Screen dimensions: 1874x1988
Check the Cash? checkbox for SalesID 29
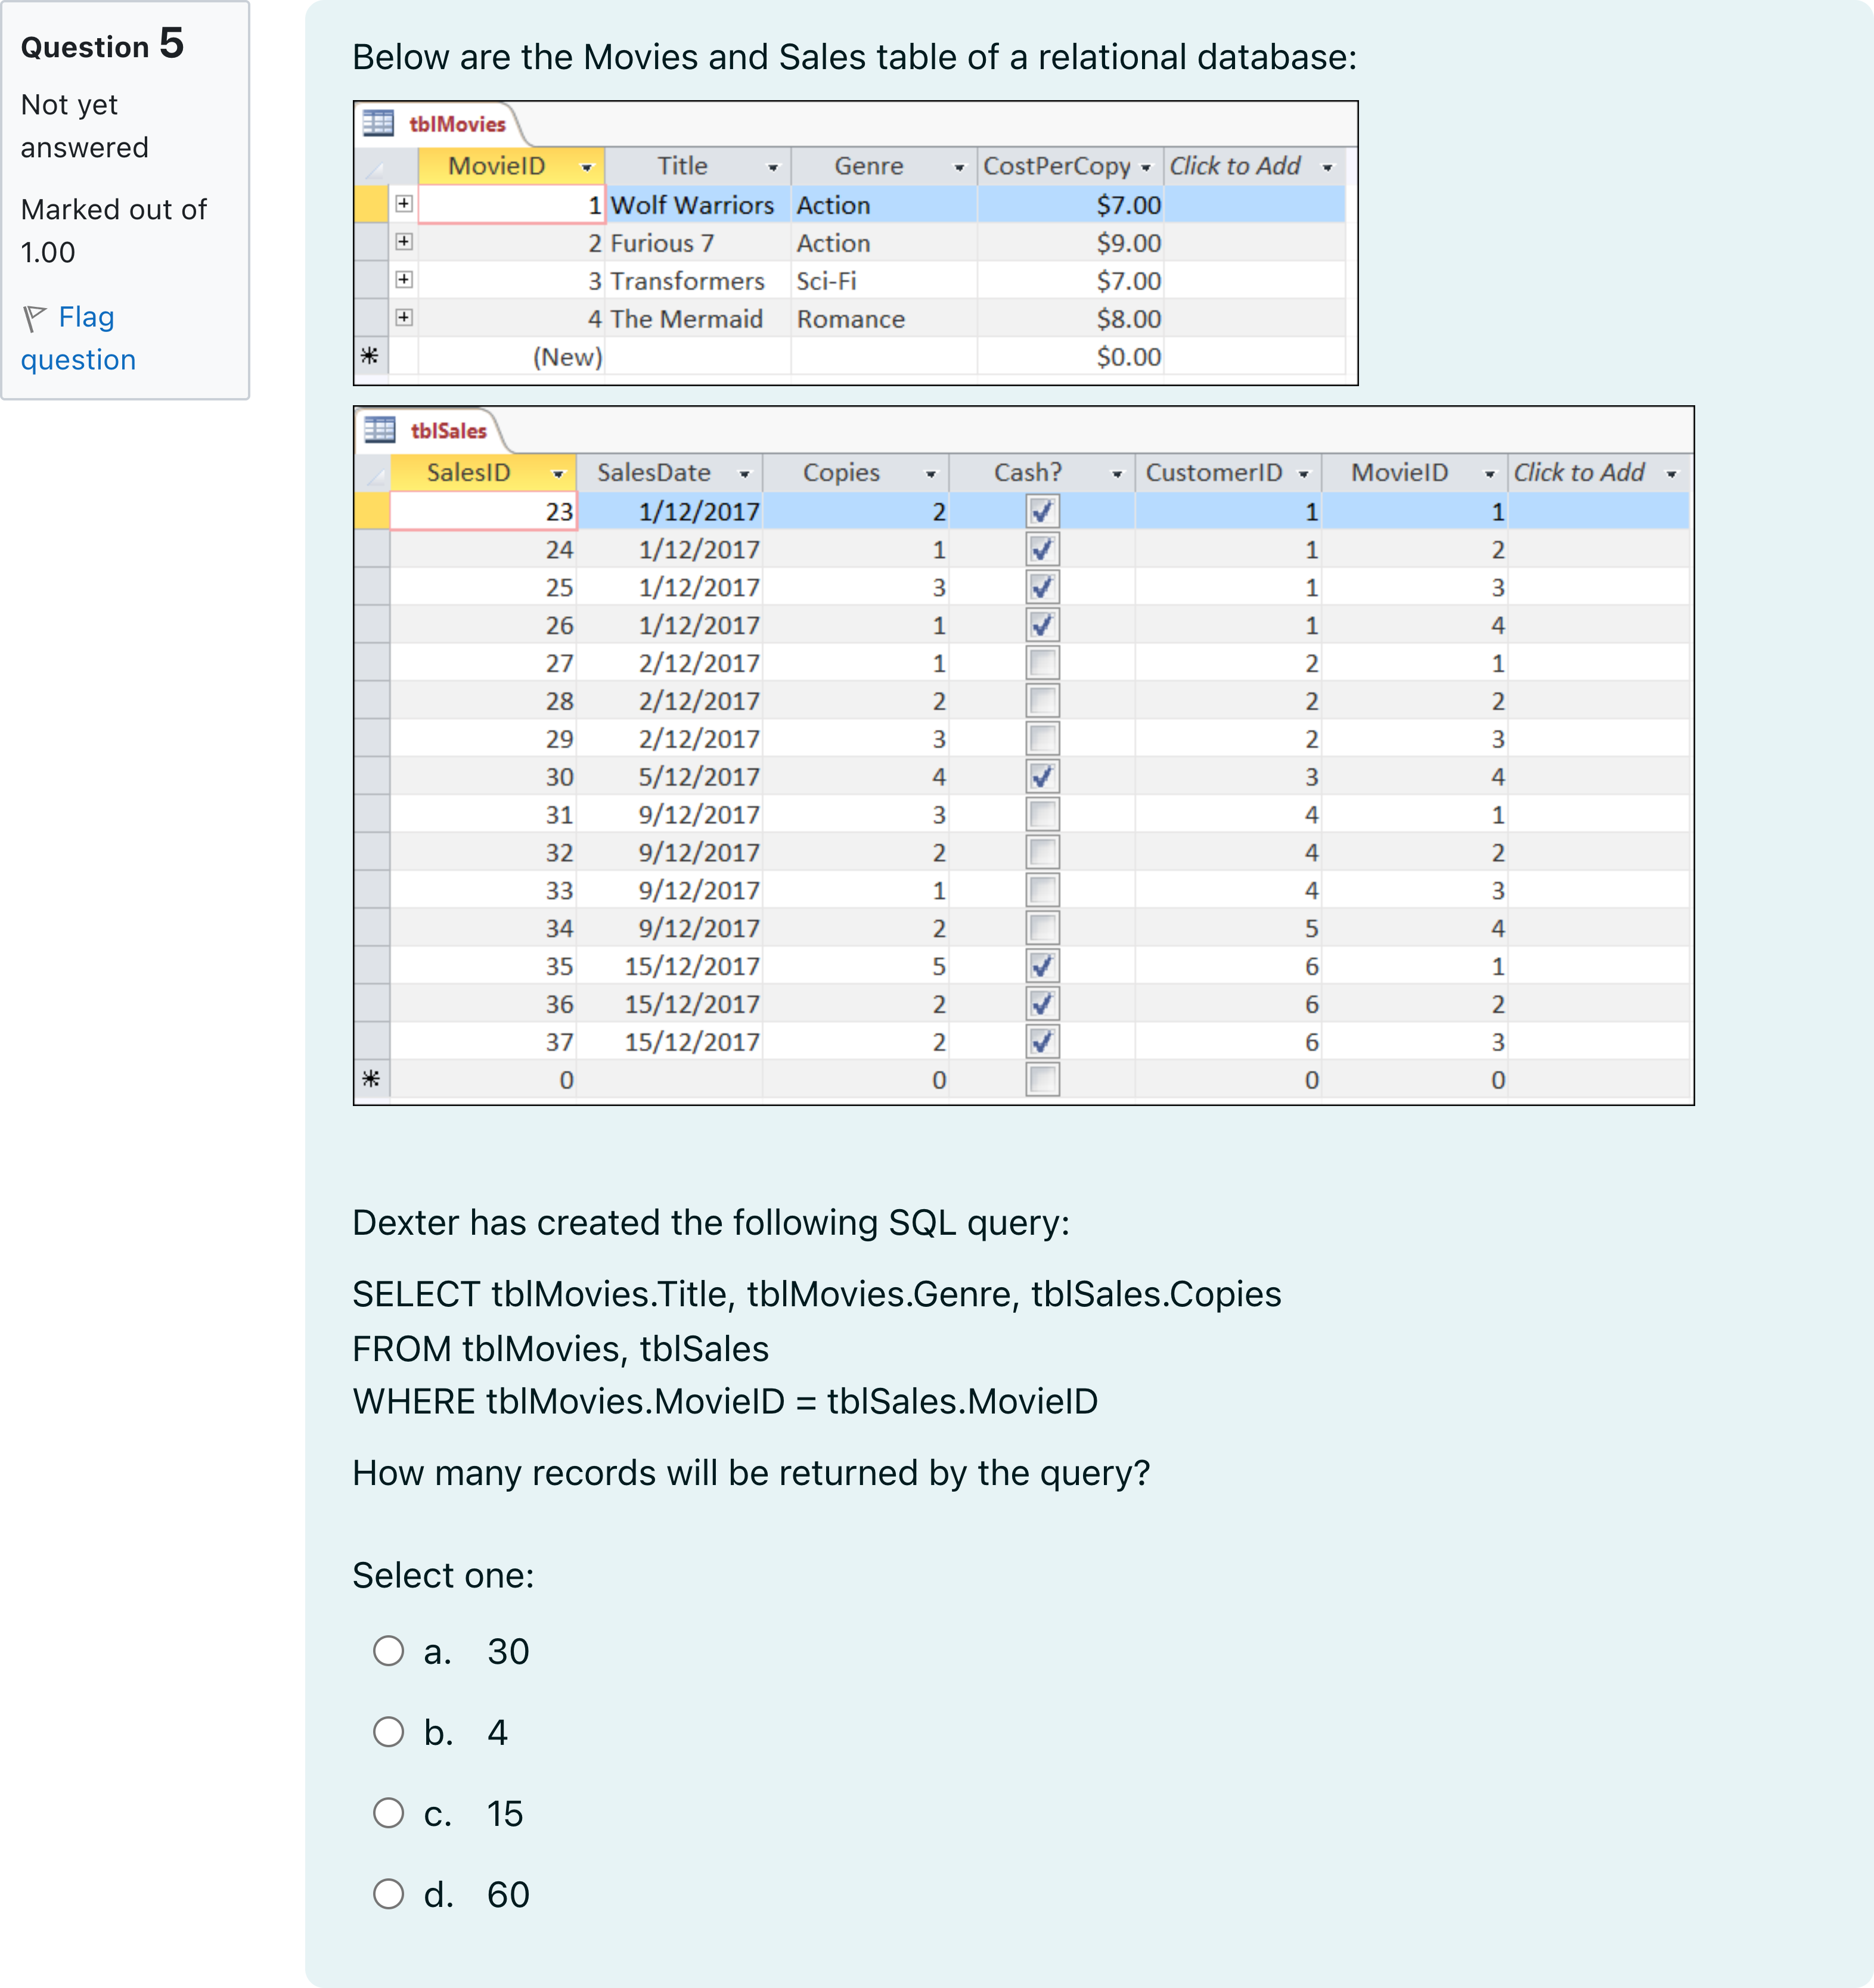pyautogui.click(x=1042, y=739)
